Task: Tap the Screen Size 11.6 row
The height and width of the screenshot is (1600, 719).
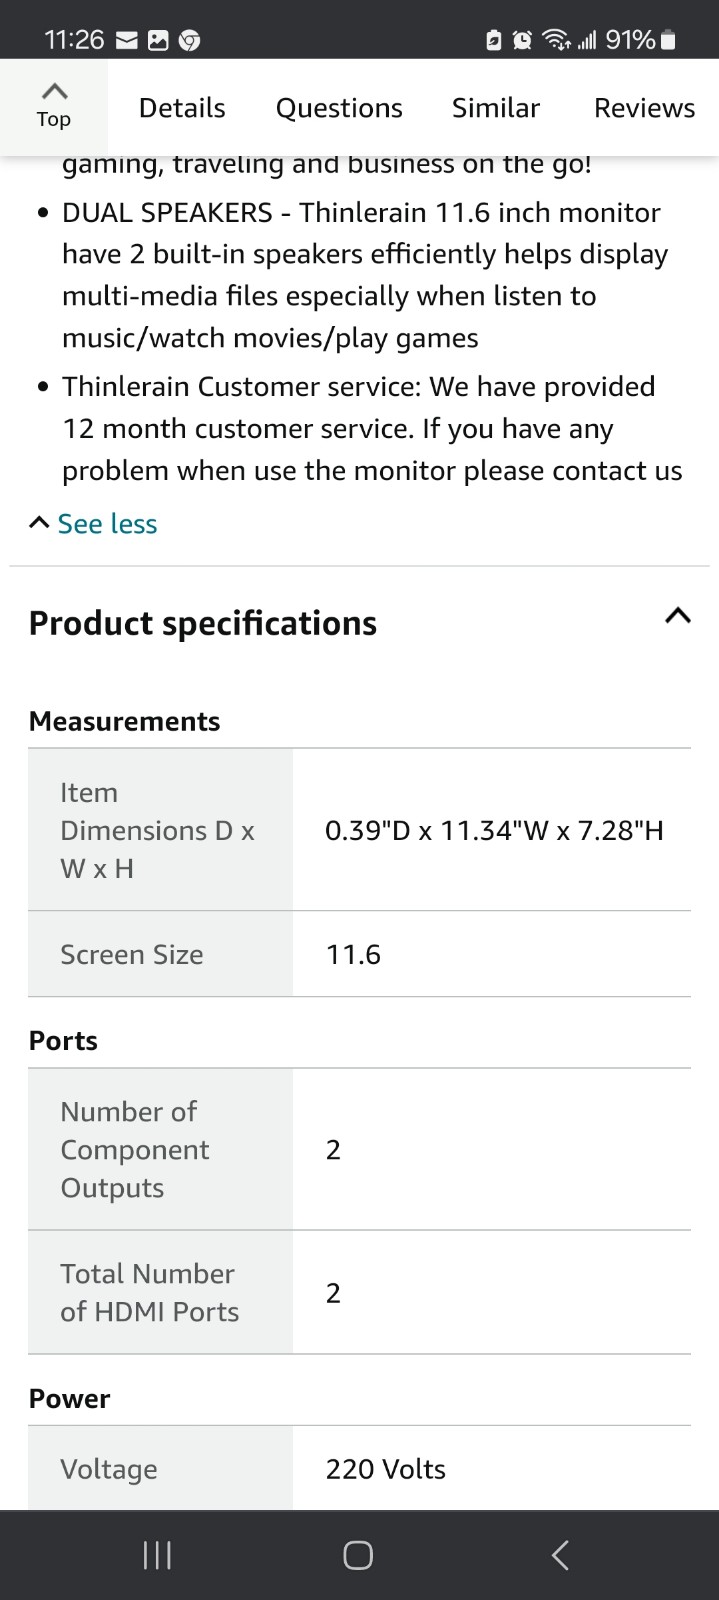Action: click(359, 954)
